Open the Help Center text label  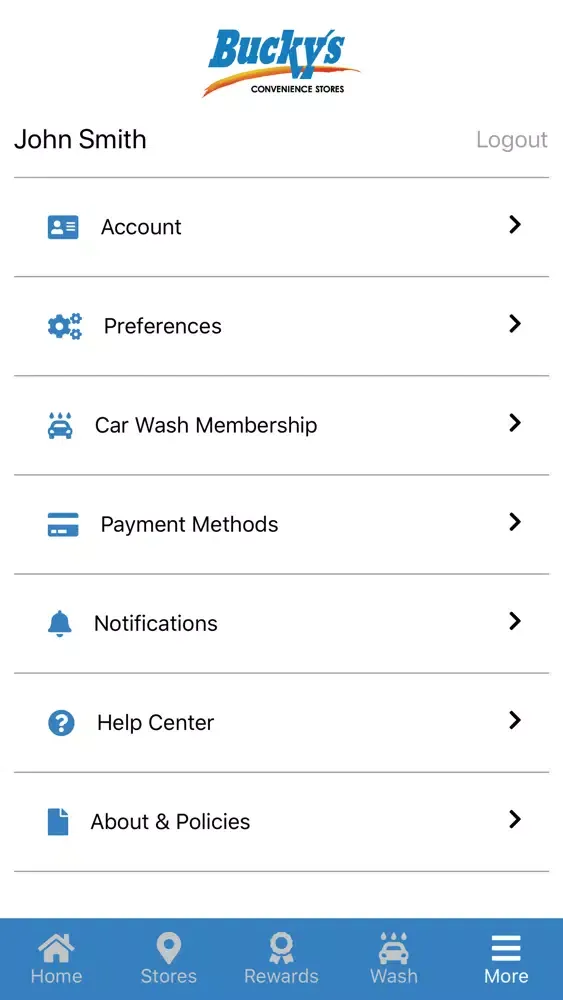tap(156, 723)
